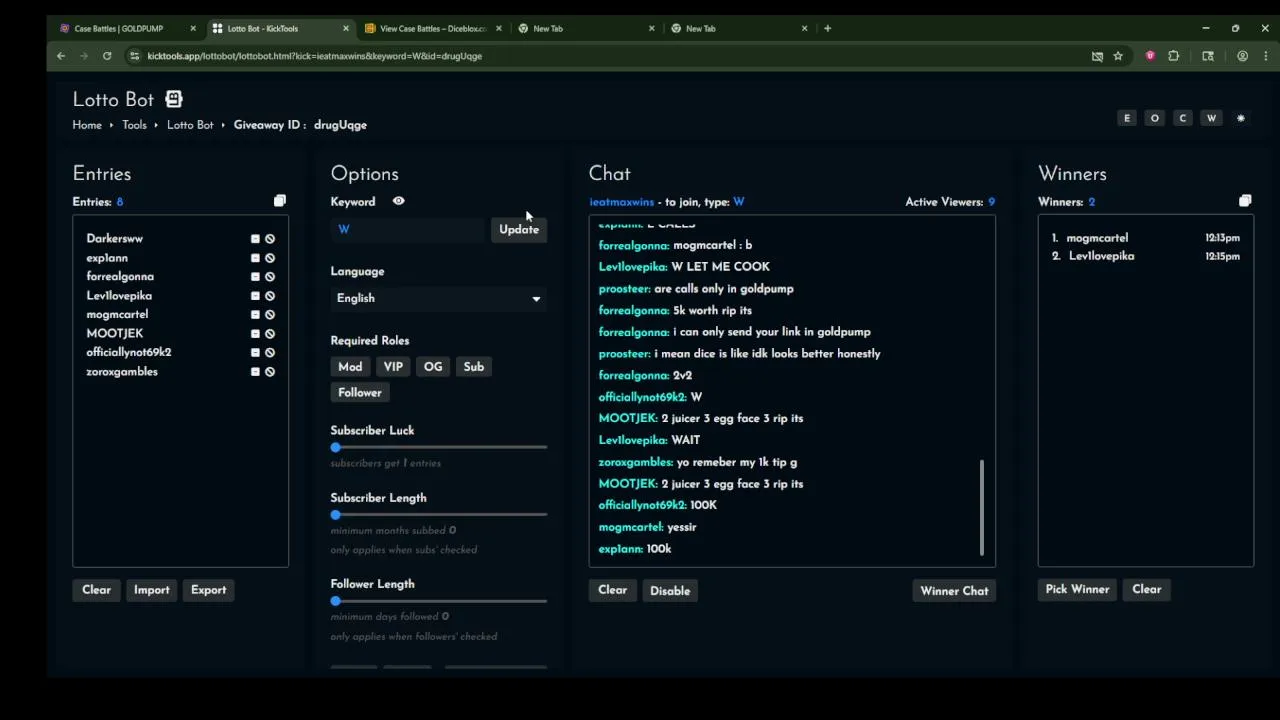The width and height of the screenshot is (1280, 720).
Task: Toggle the Follower required role
Action: 360,393
